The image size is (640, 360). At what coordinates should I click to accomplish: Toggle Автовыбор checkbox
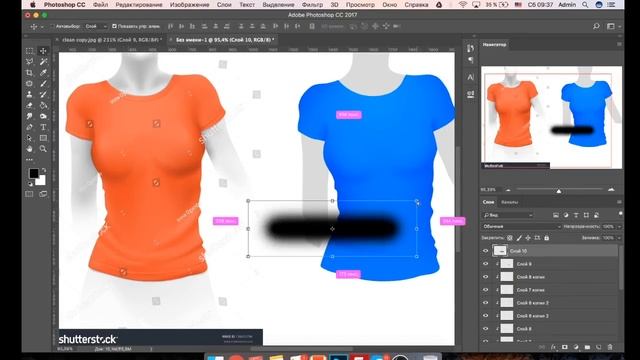coord(52,26)
